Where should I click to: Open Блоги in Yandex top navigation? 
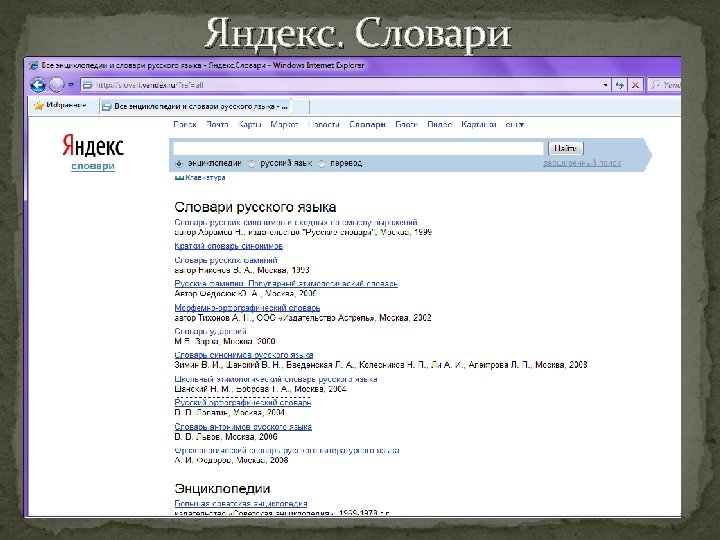point(406,124)
